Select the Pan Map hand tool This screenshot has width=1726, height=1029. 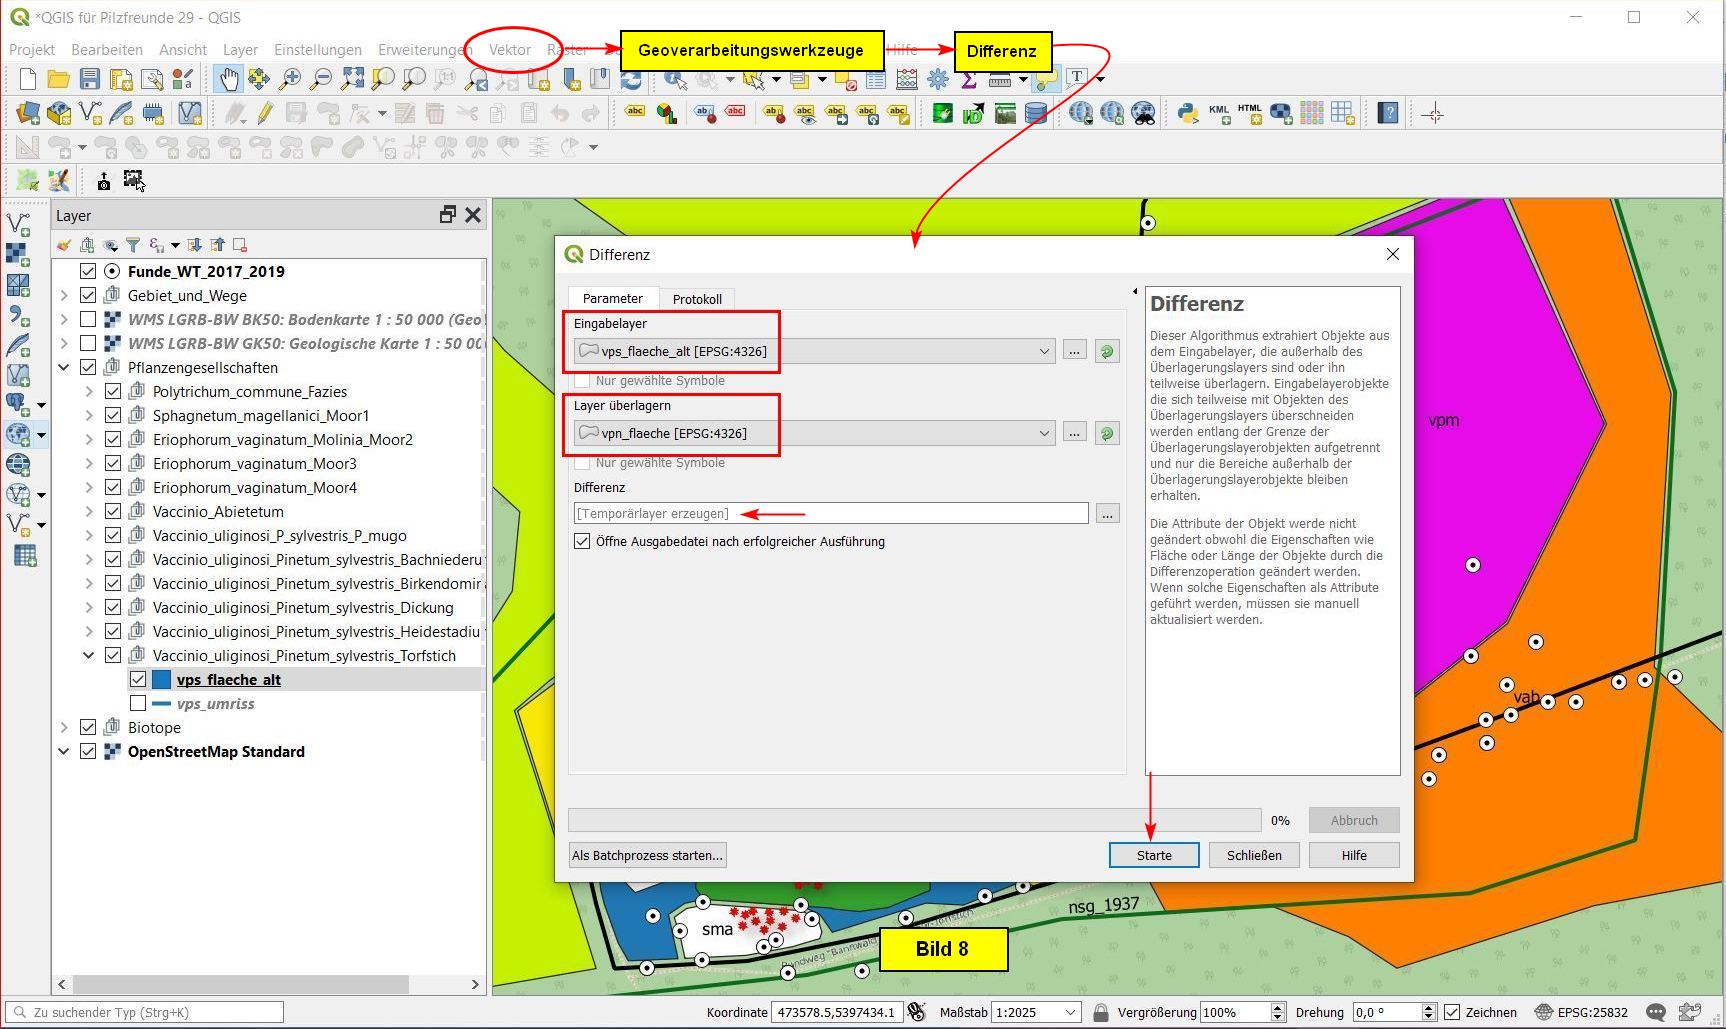tap(229, 79)
